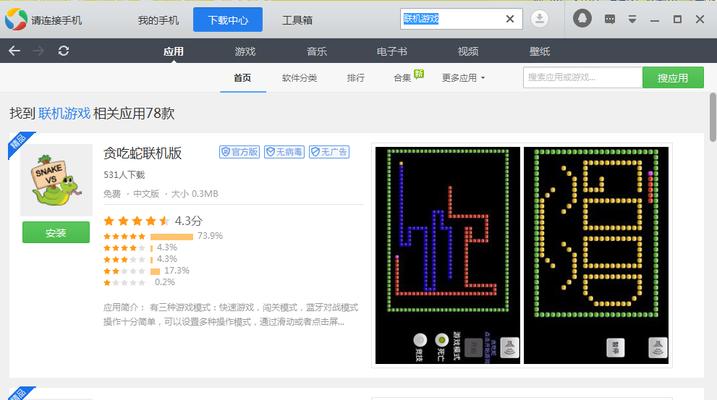Click the 贪吃蛇联机版 snake app icon

tap(56, 180)
